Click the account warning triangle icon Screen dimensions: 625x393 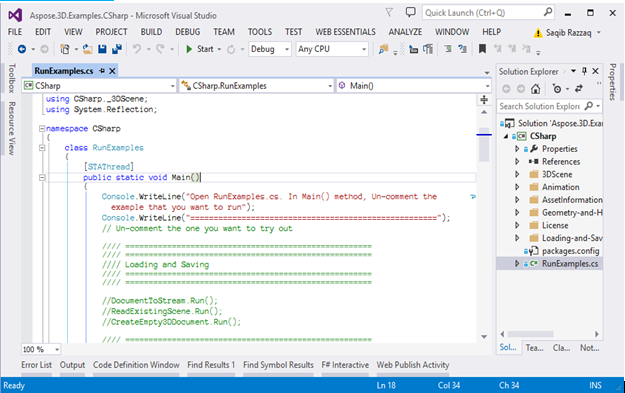pos(538,33)
